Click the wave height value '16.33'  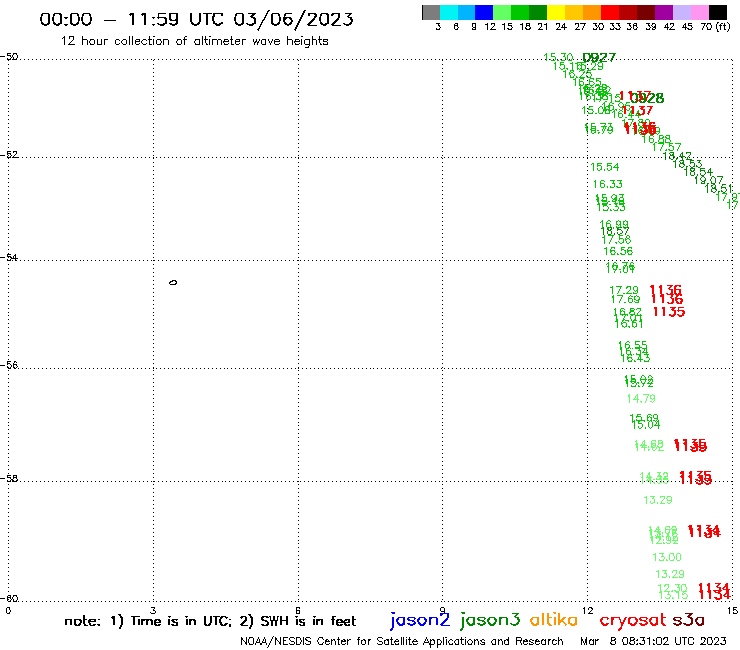[608, 184]
